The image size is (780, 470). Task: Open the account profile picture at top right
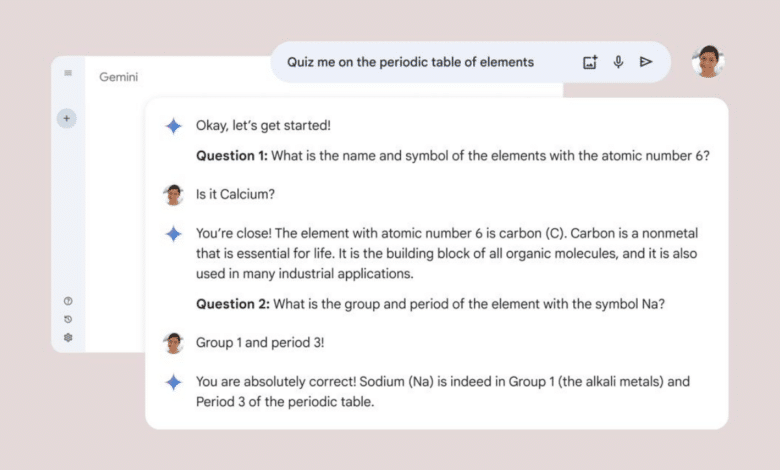[x=708, y=61]
